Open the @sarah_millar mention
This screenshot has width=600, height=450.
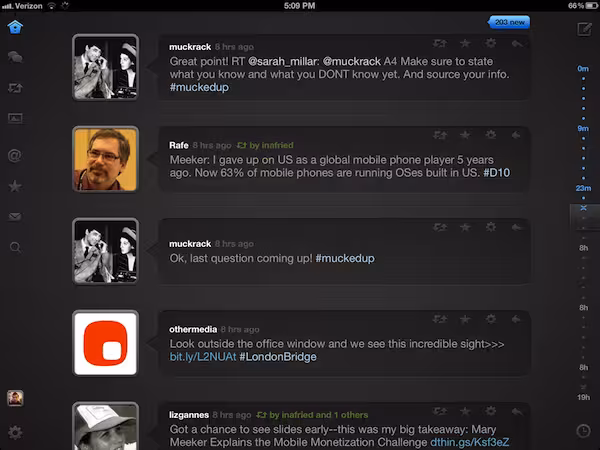pyautogui.click(x=283, y=61)
